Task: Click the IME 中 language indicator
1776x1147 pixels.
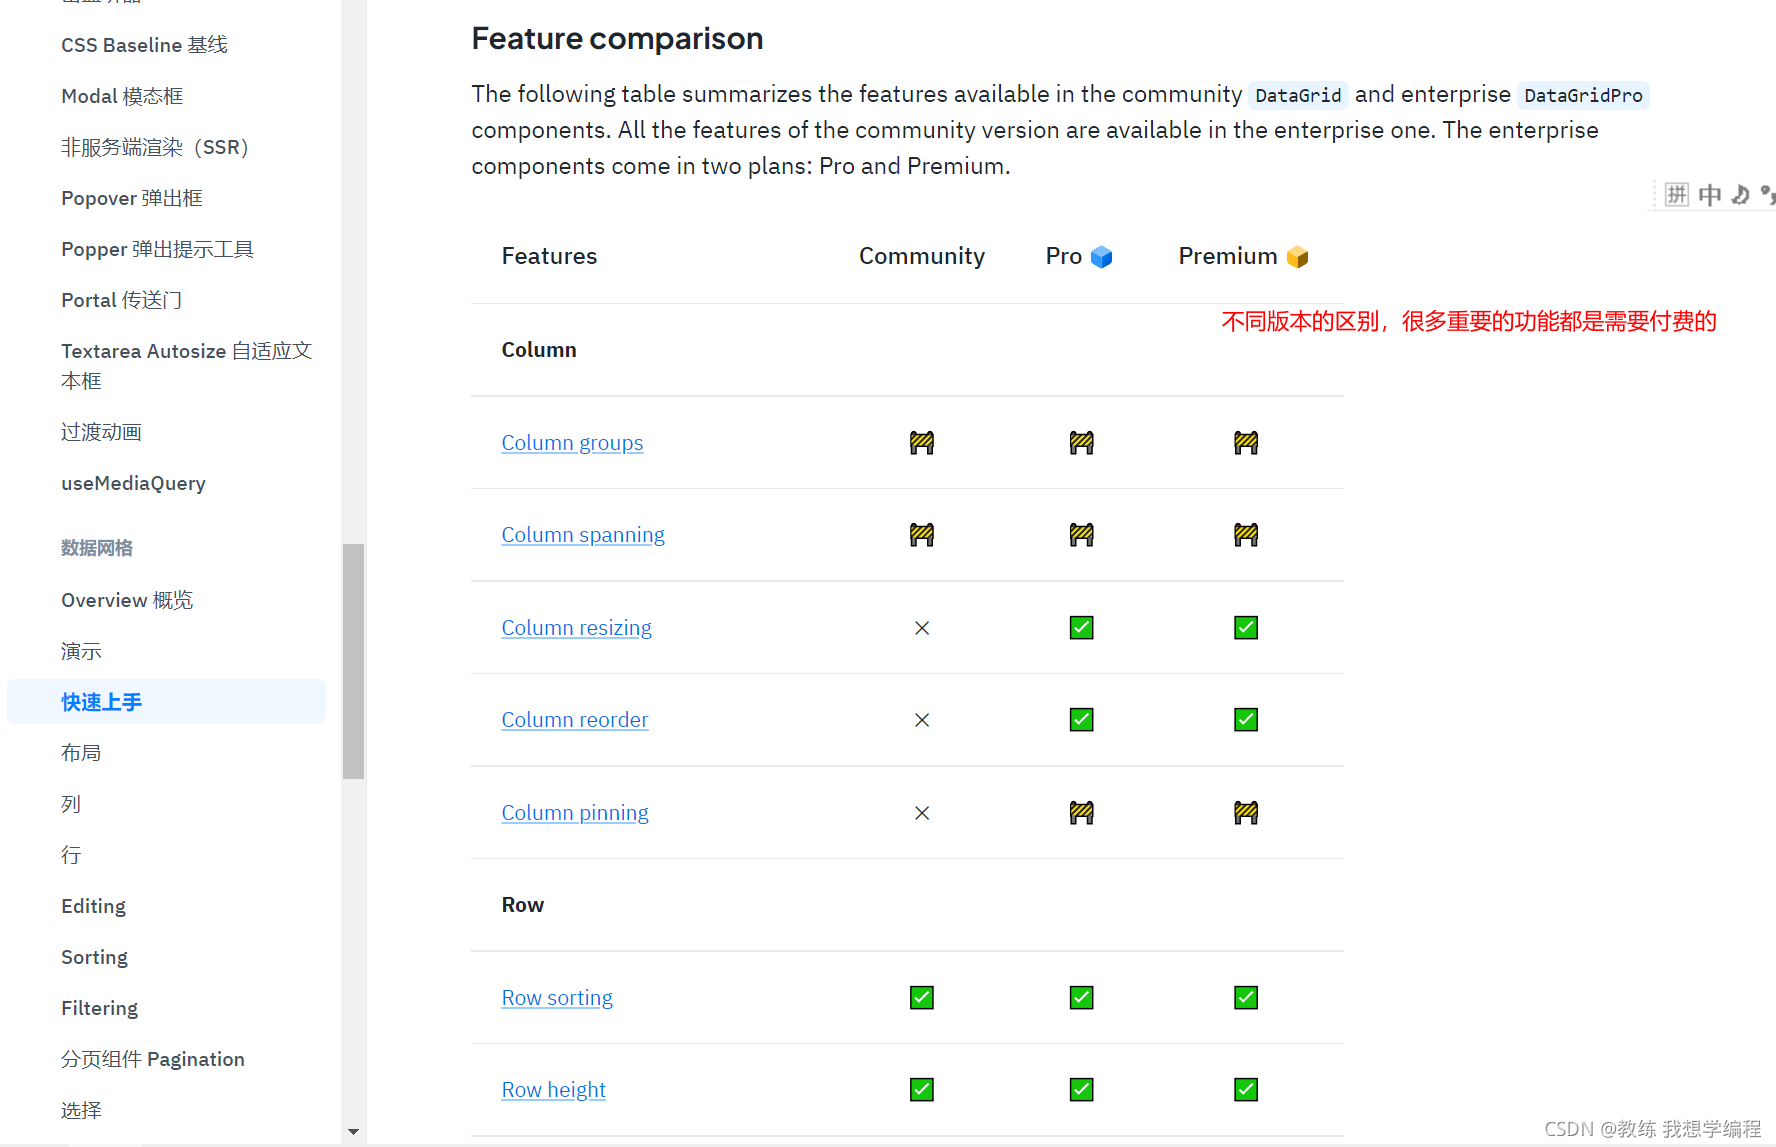Action: pyautogui.click(x=1710, y=195)
